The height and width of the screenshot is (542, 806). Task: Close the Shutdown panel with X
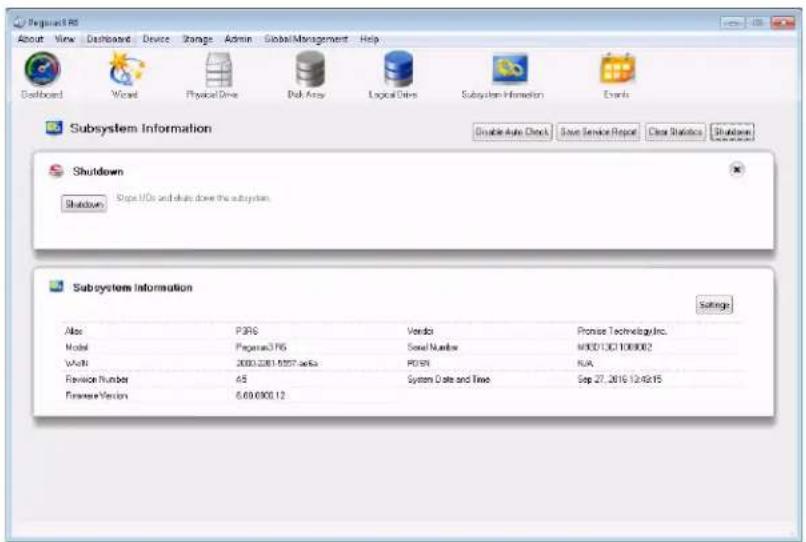[737, 169]
